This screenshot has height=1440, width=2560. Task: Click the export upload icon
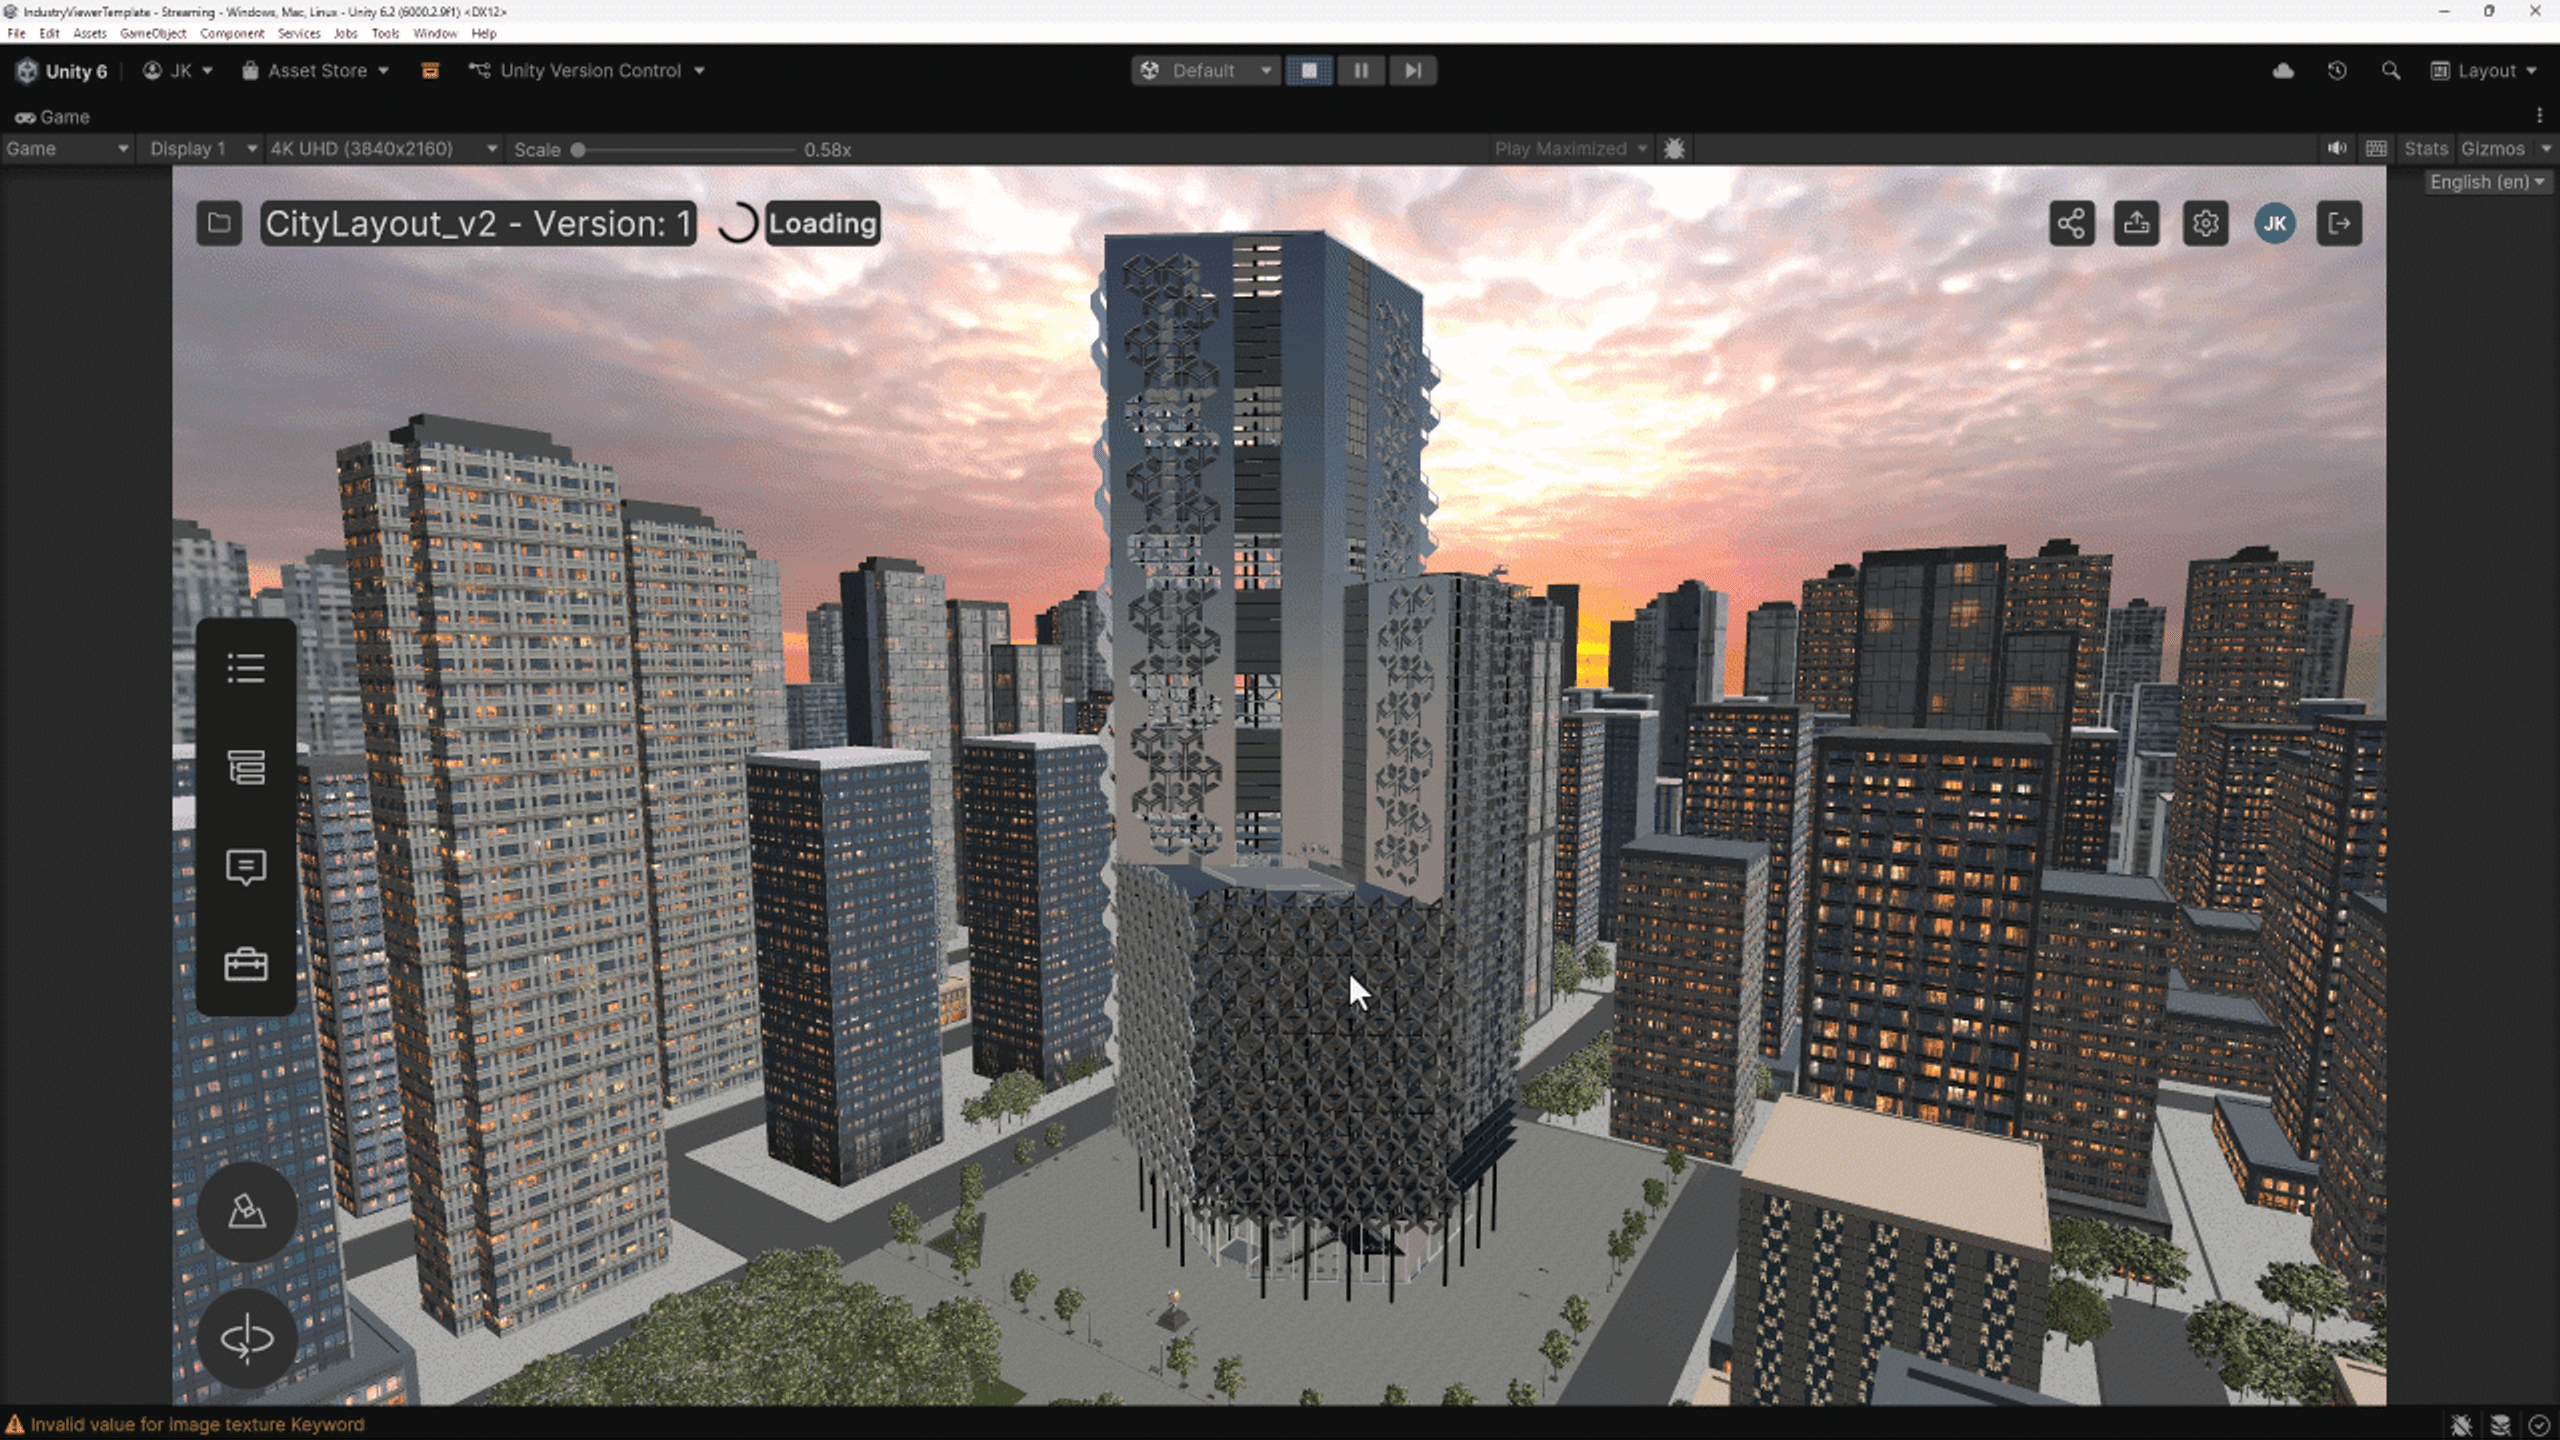tap(2137, 223)
